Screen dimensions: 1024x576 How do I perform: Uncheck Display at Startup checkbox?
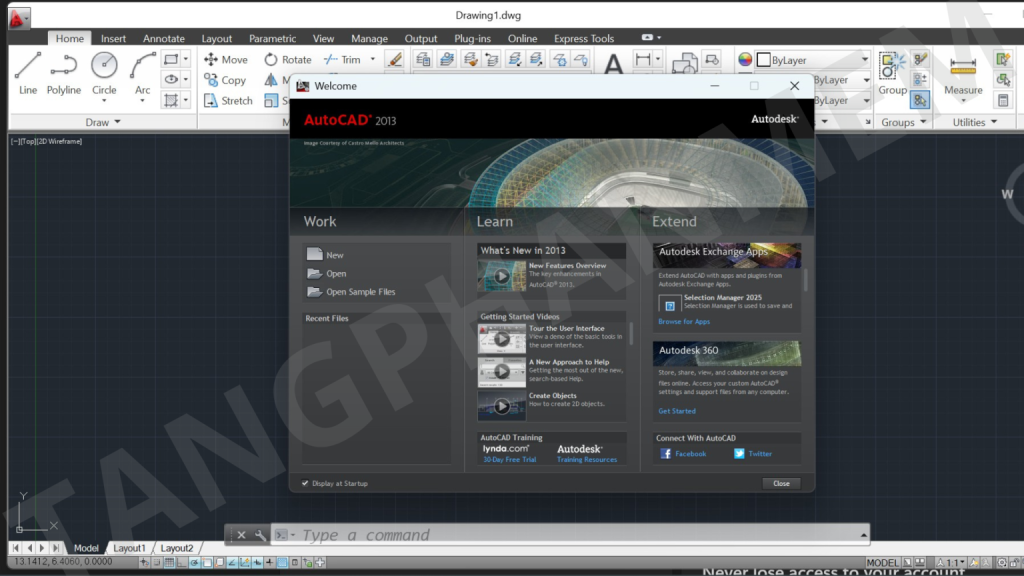[306, 484]
